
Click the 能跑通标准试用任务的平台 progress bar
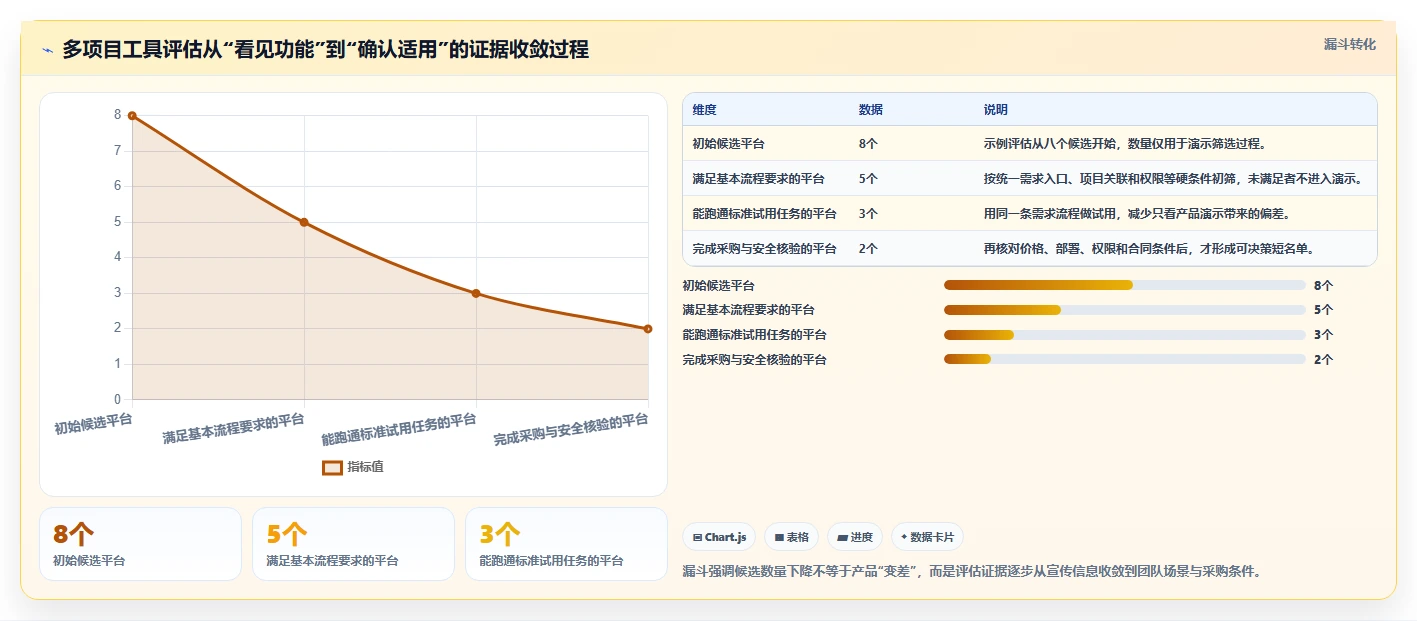pyautogui.click(x=1125, y=335)
